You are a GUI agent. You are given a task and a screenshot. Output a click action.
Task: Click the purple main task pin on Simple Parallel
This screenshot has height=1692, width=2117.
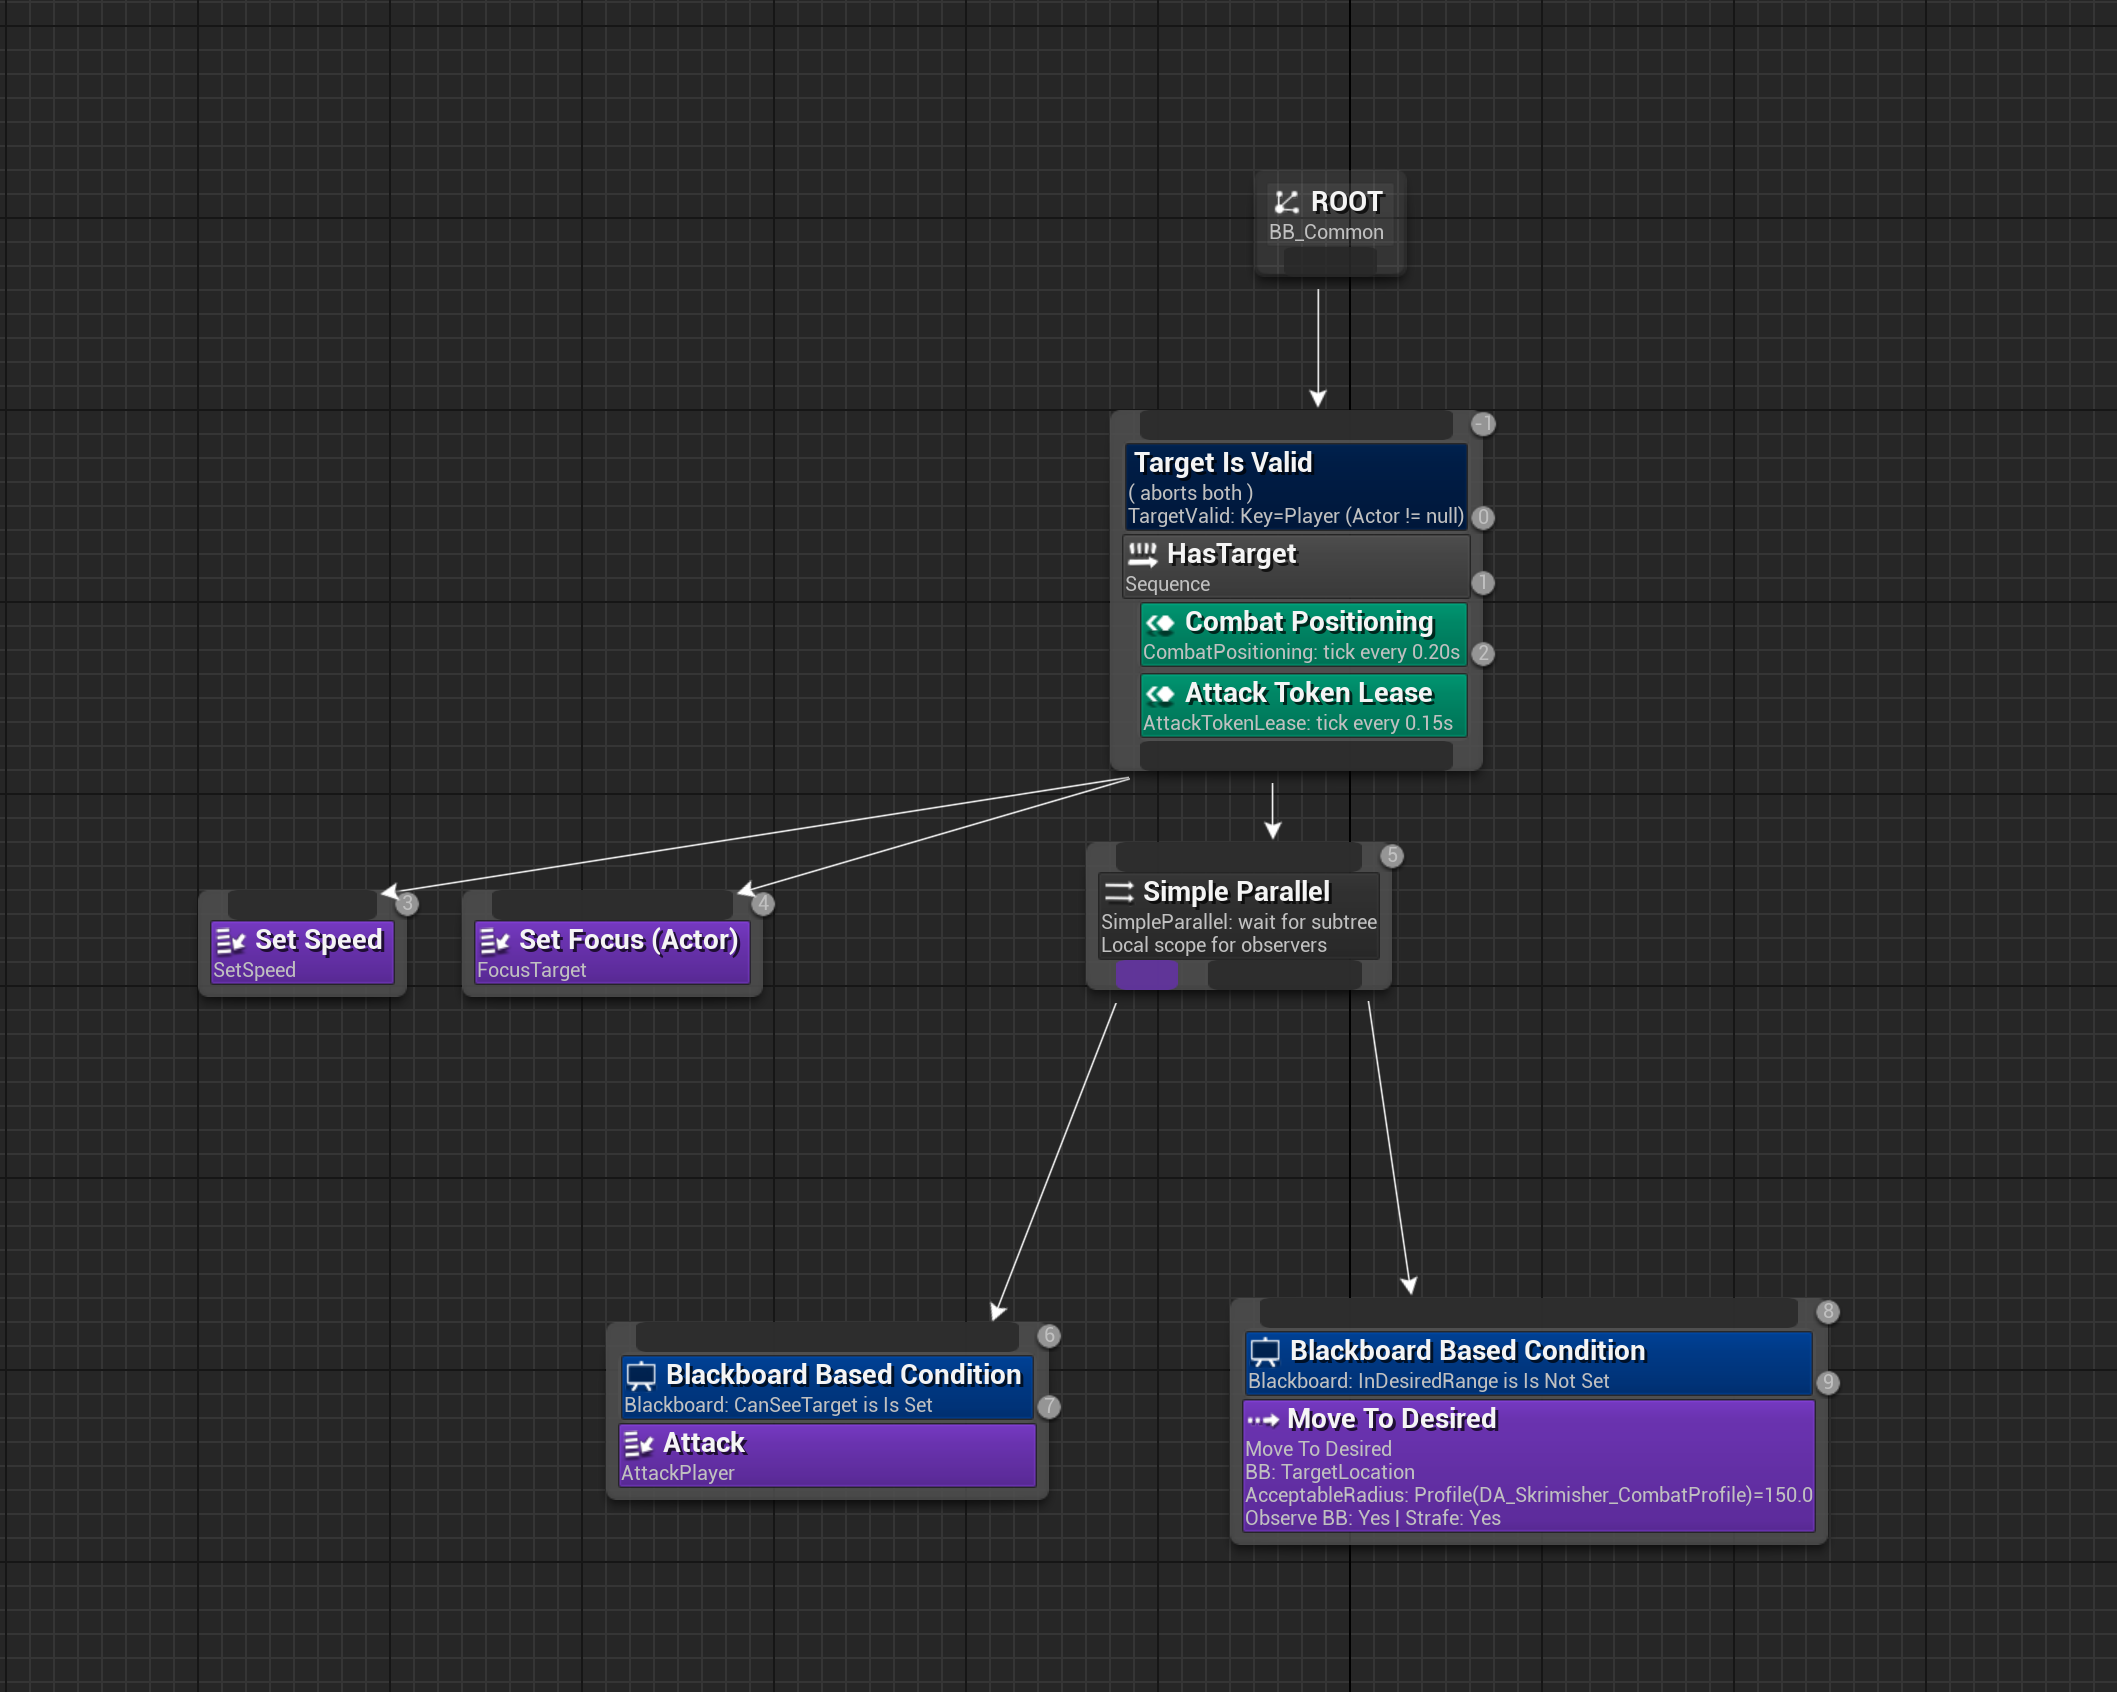coord(1146,975)
